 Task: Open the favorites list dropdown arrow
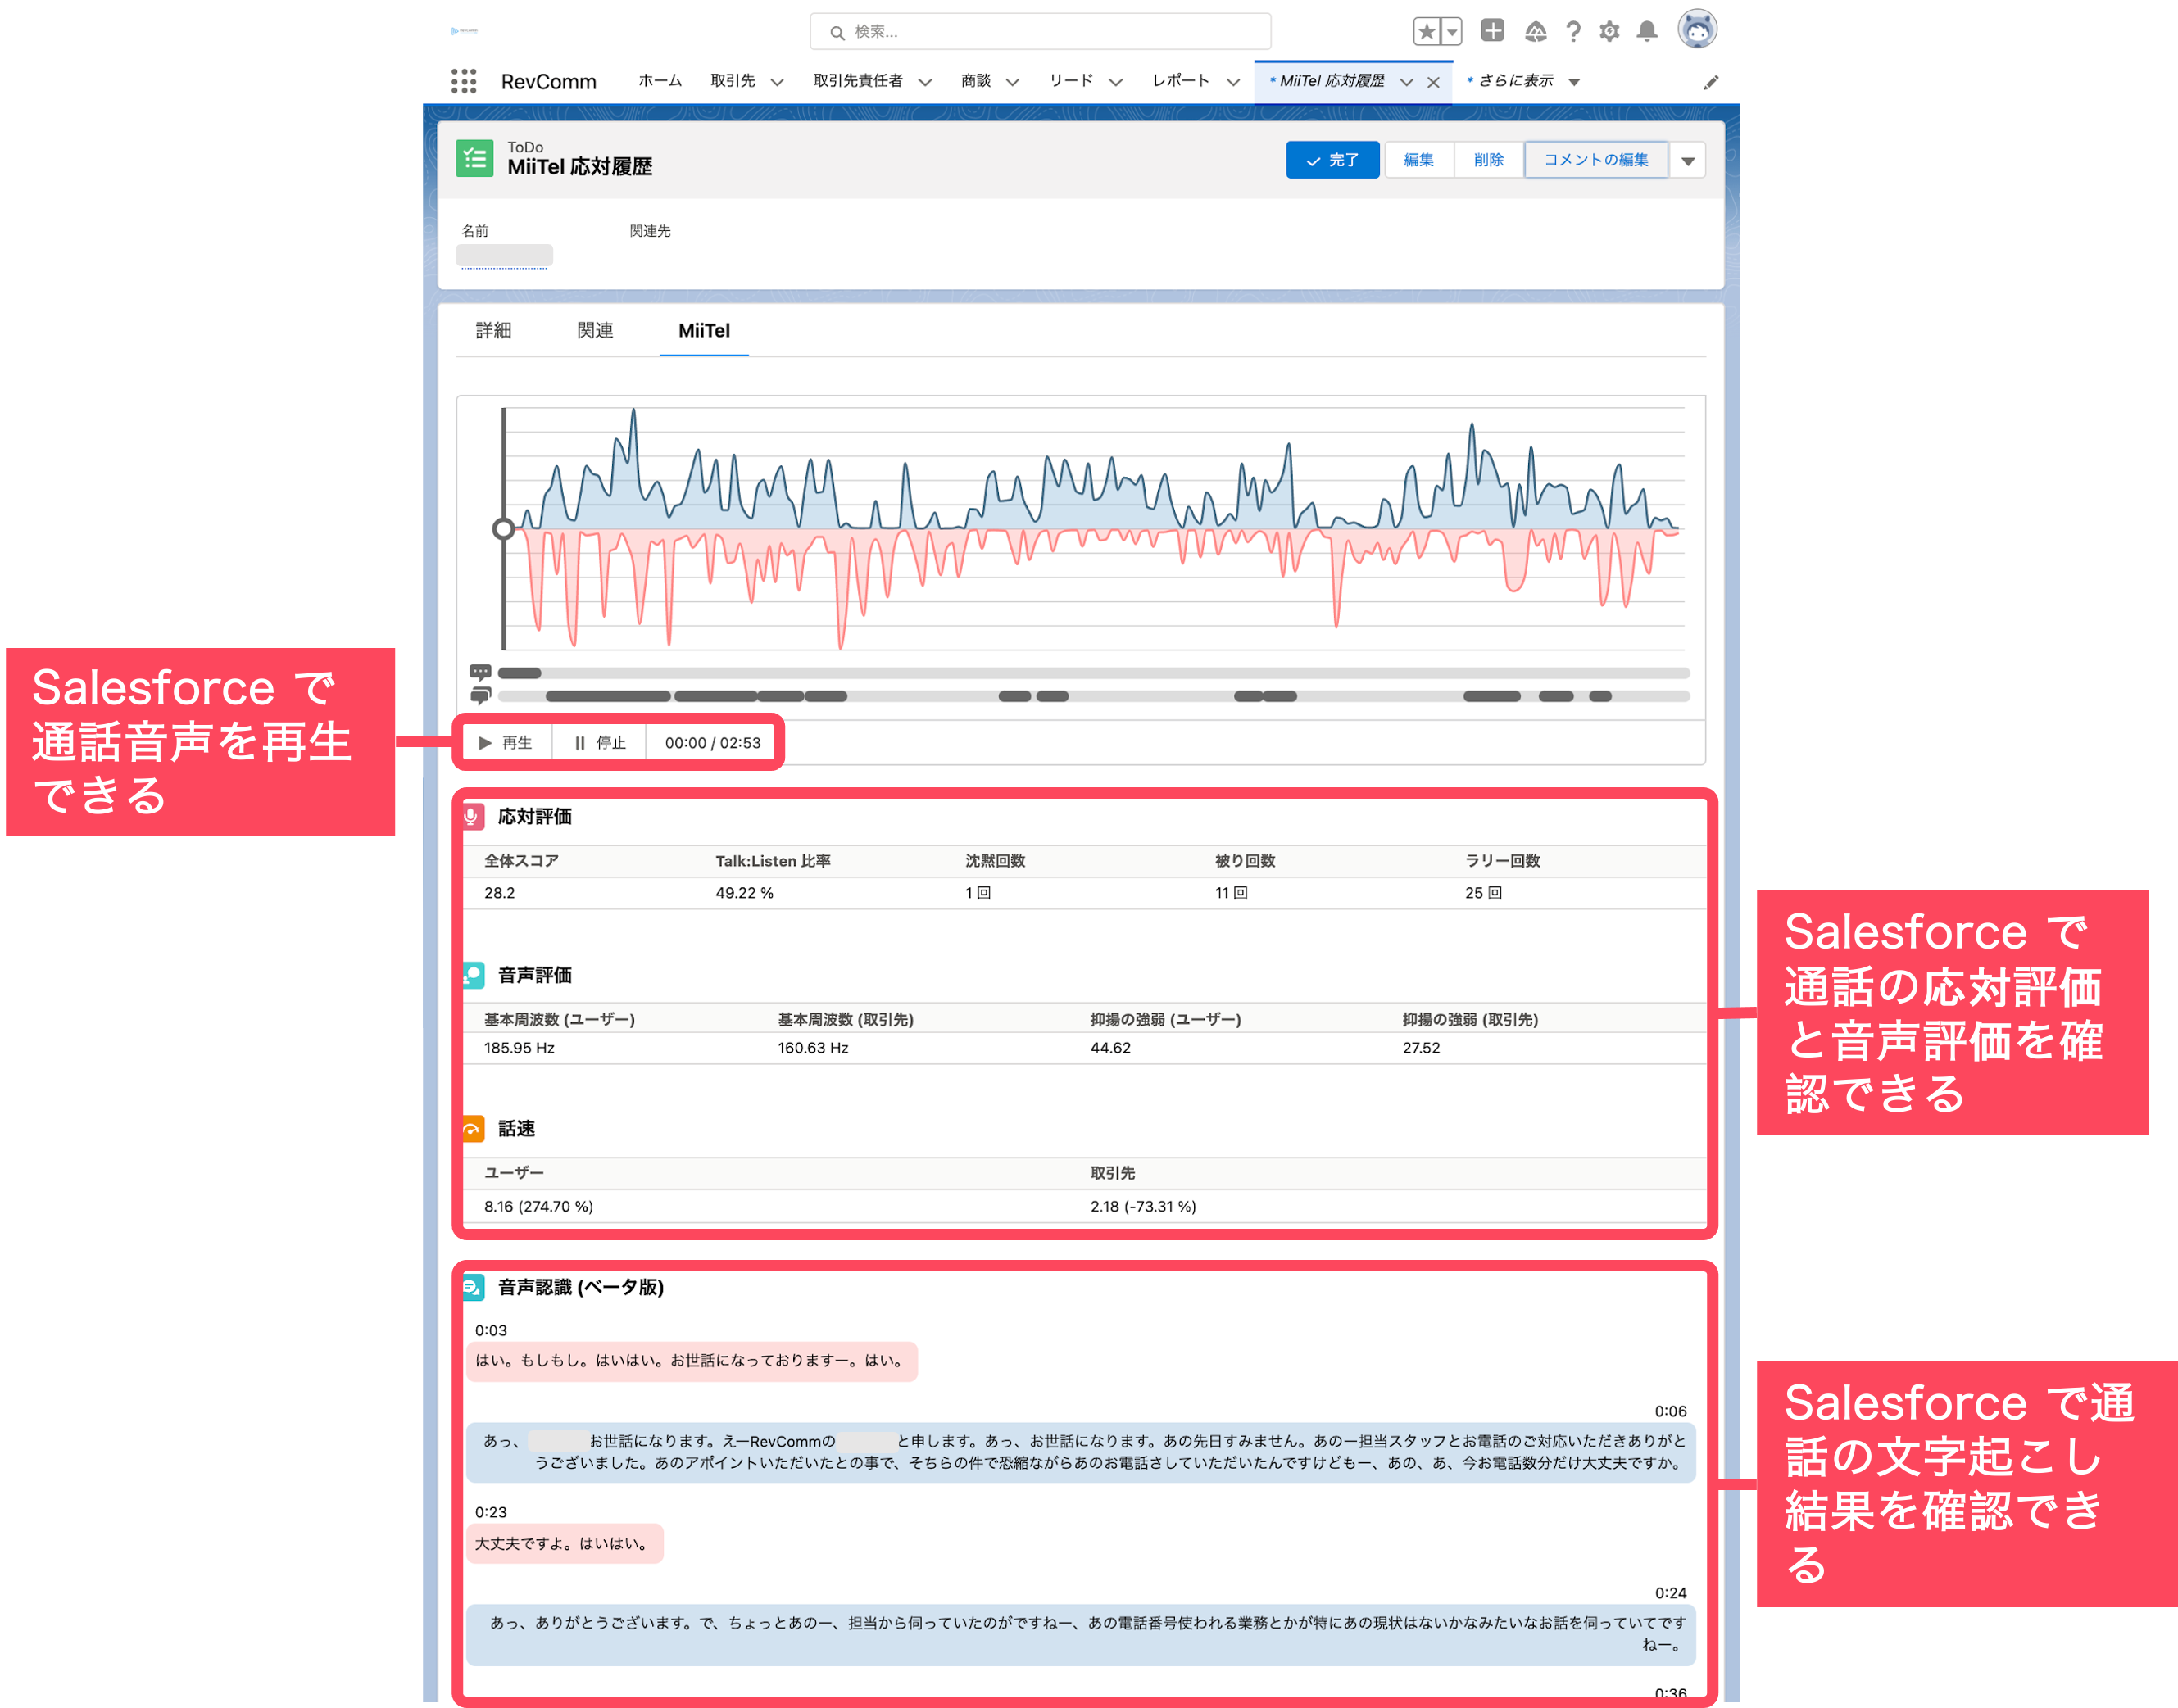point(1452,32)
